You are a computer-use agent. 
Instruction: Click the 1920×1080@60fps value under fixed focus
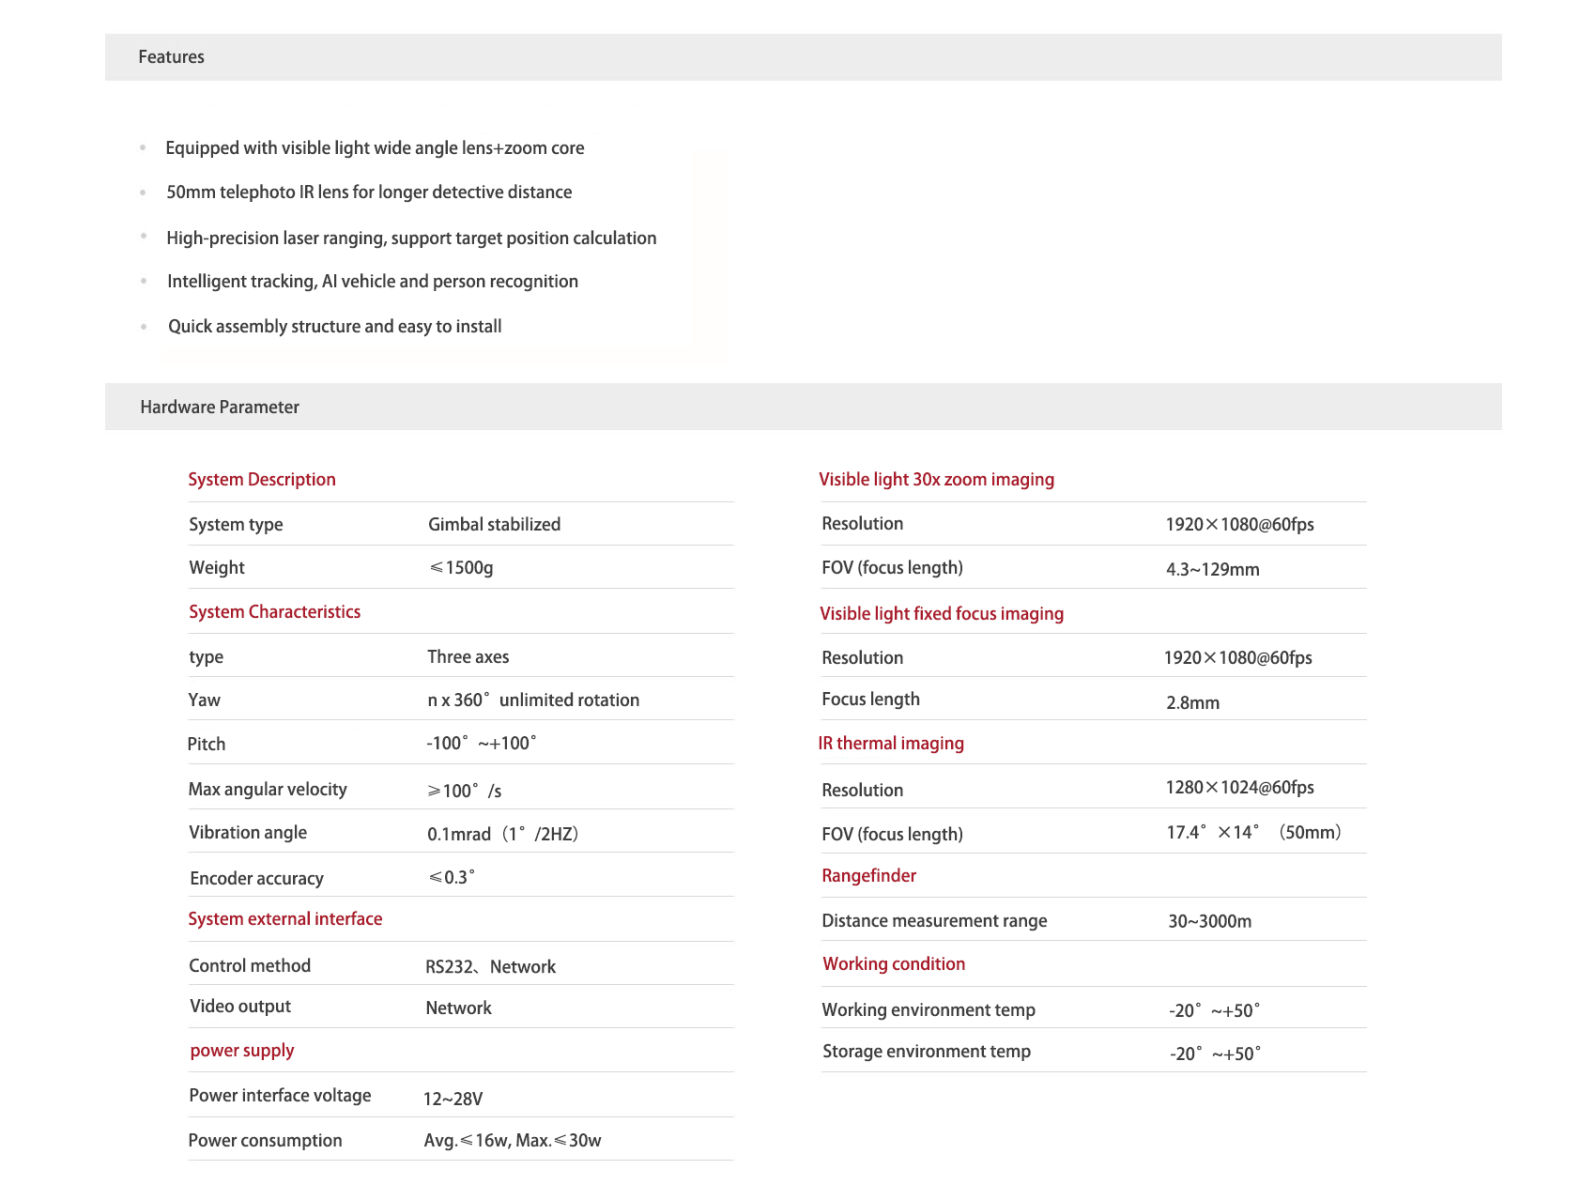1238,658
